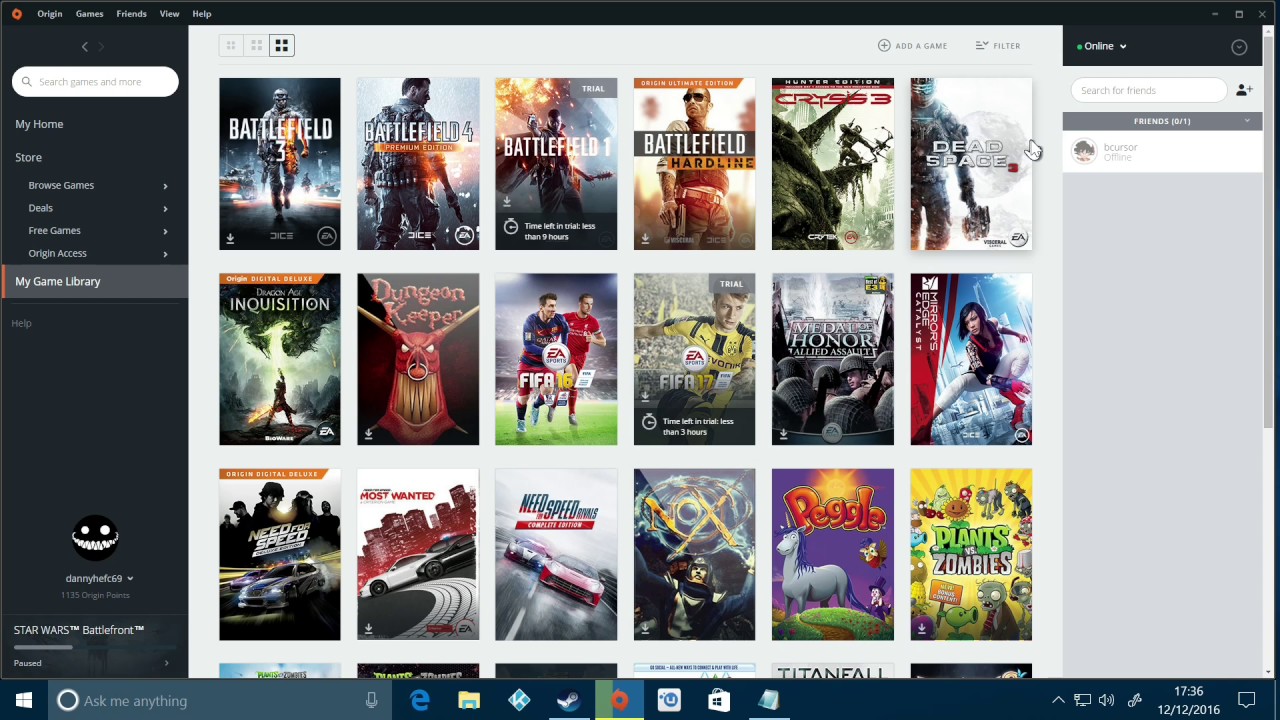This screenshot has width=1280, height=720.
Task: Open the Origin menu
Action: pos(49,14)
